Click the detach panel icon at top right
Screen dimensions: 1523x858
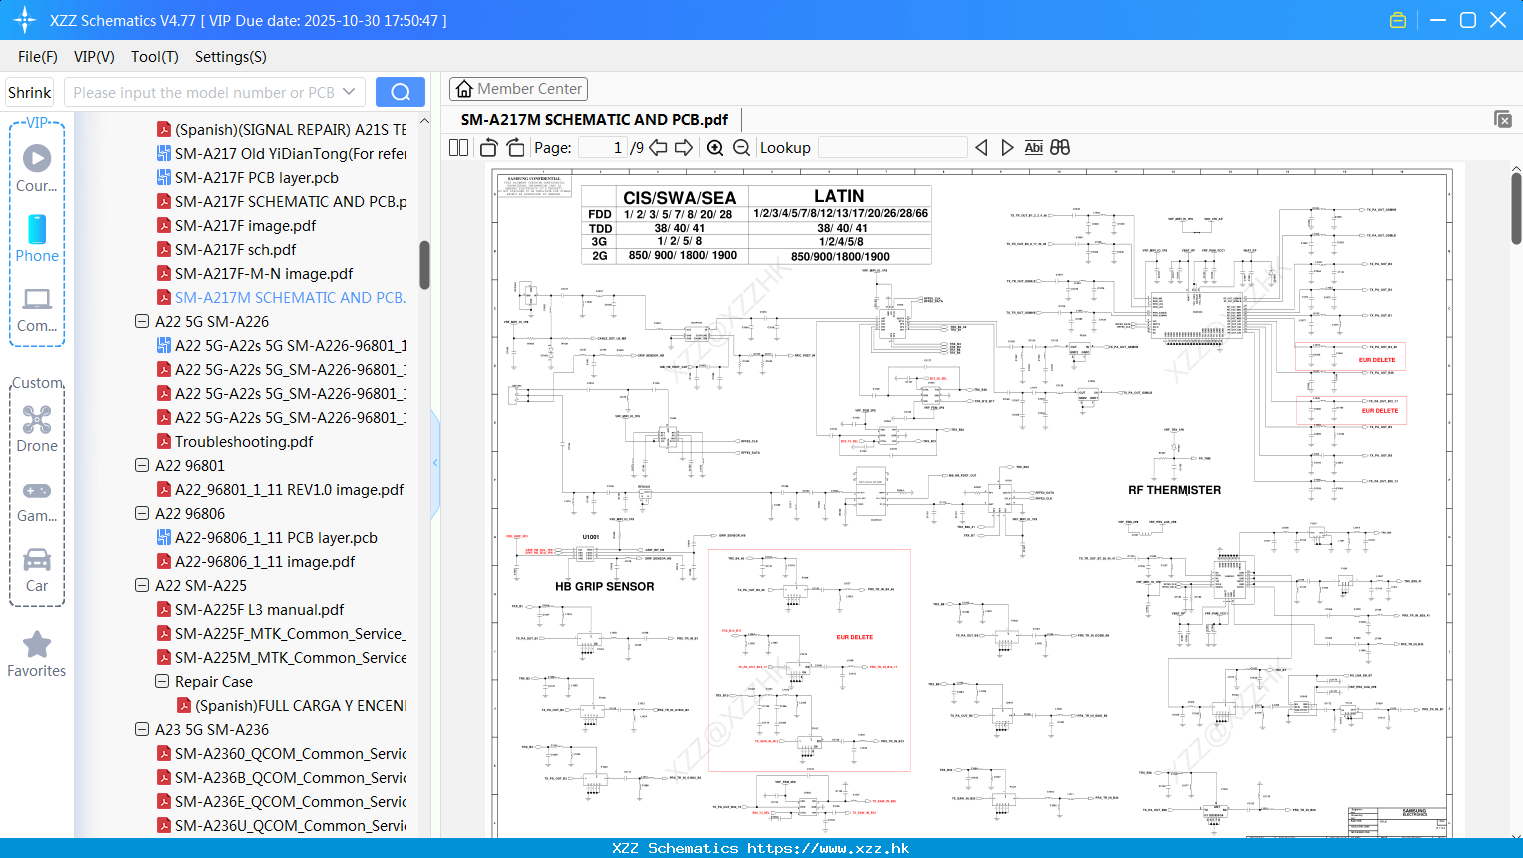1503,119
